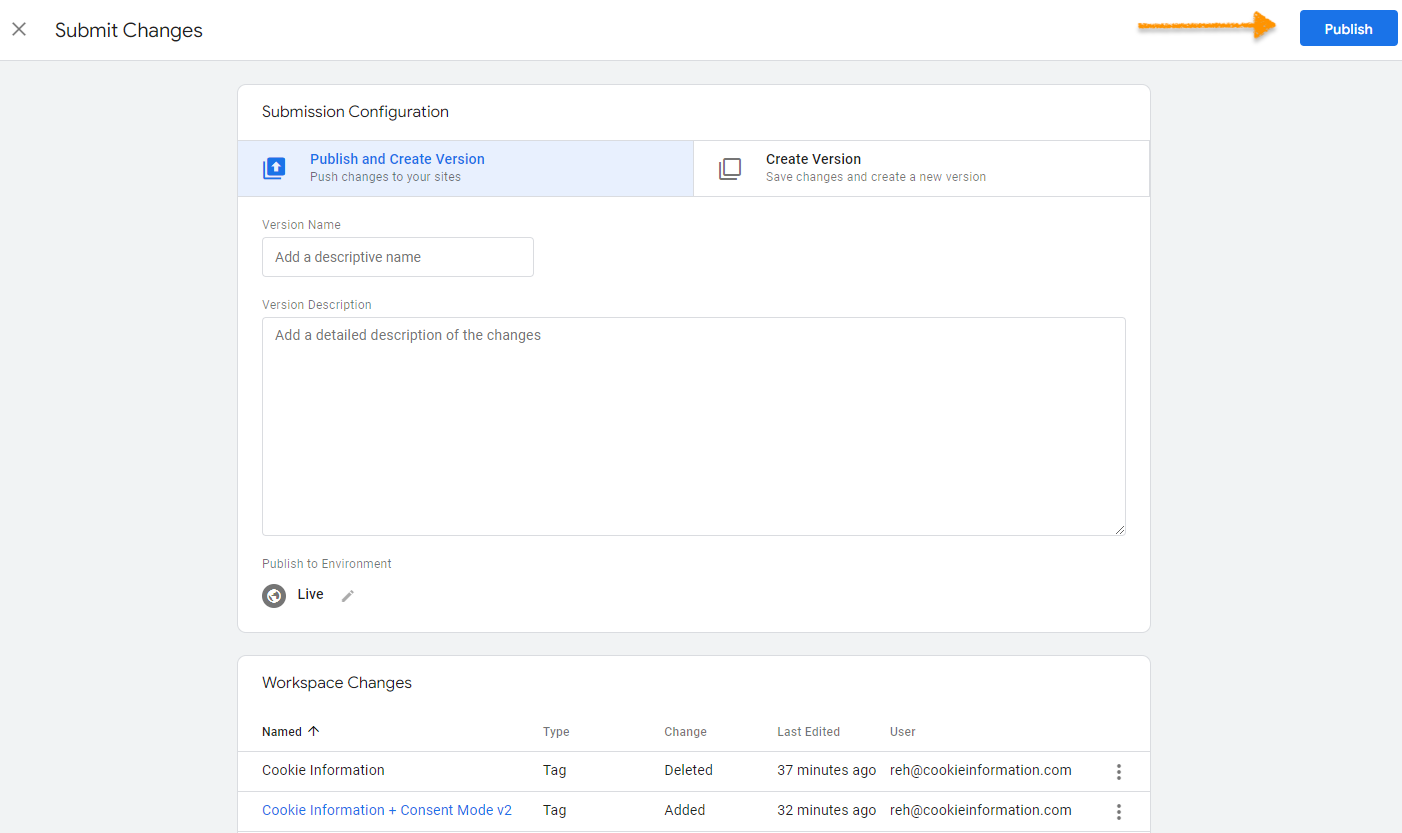Sort changes by the Type column
This screenshot has width=1402, height=833.
click(555, 731)
